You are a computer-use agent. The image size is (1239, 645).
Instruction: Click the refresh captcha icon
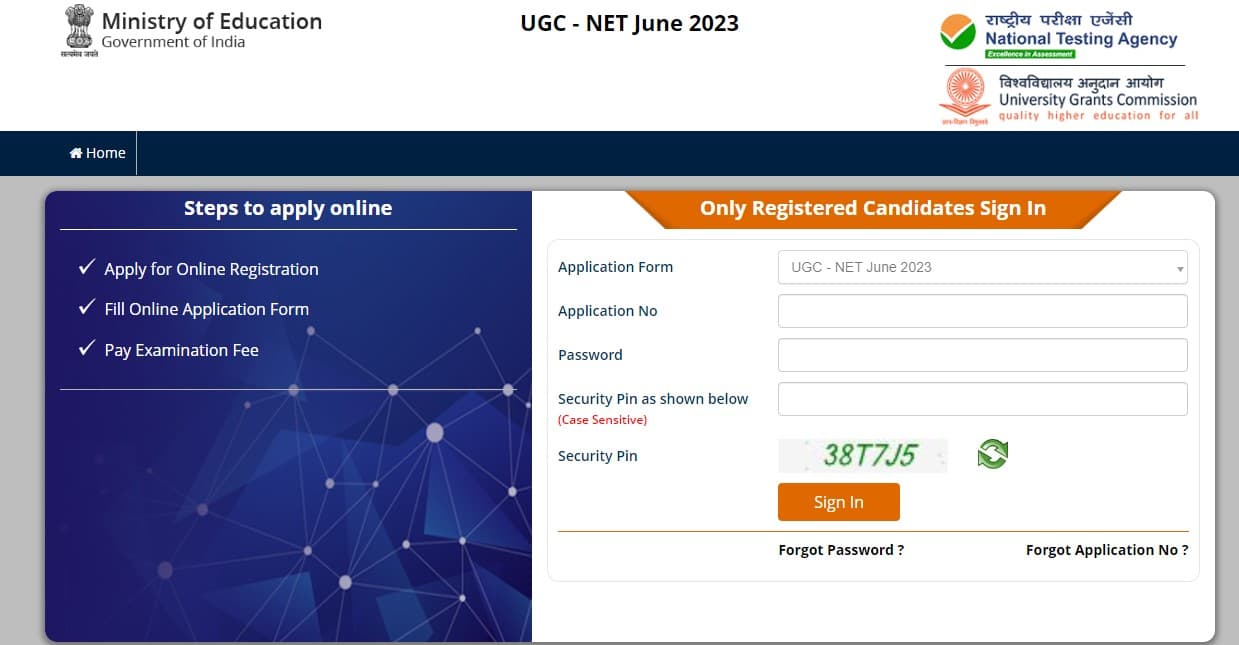coord(991,455)
